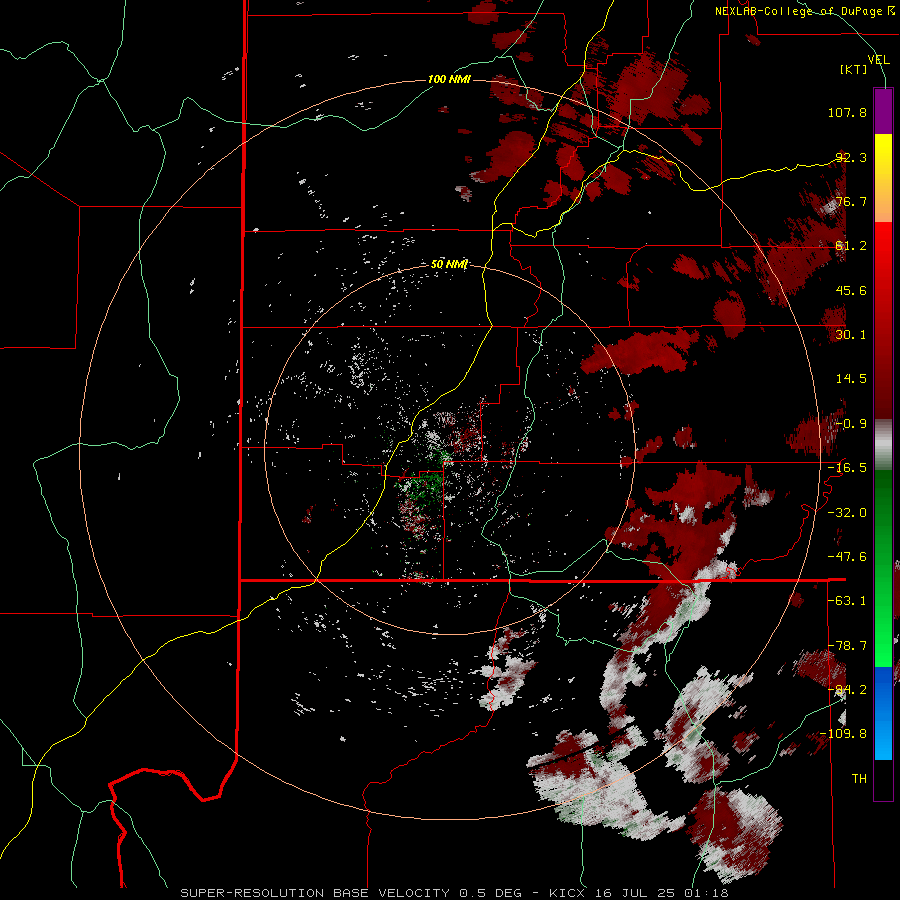The height and width of the screenshot is (900, 900).
Task: Click the TH label on the legend
Action: (x=859, y=779)
